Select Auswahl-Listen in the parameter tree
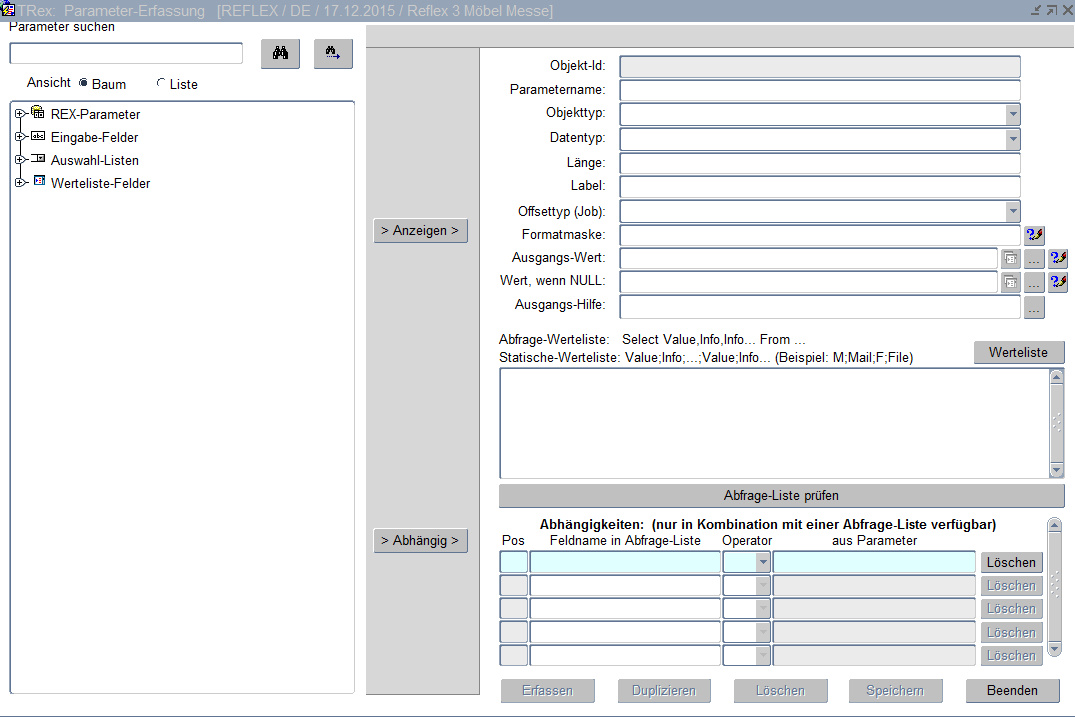Viewport: 1075px width, 717px height. [94, 160]
